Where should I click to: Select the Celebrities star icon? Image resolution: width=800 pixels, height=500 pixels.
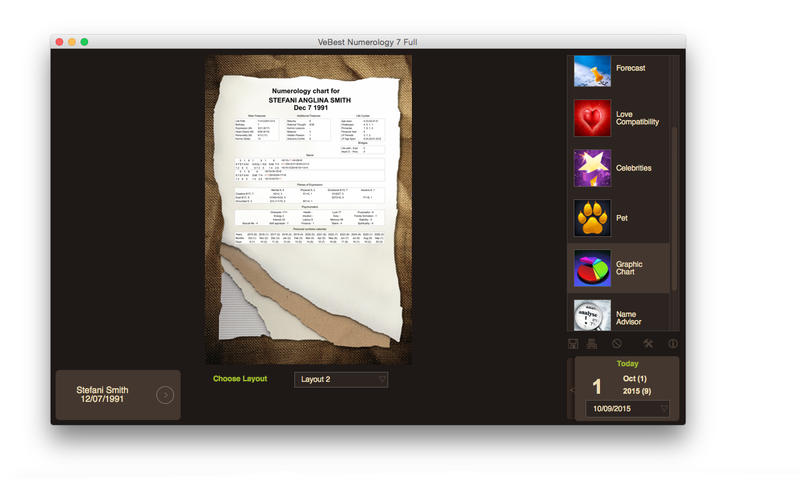click(x=592, y=168)
